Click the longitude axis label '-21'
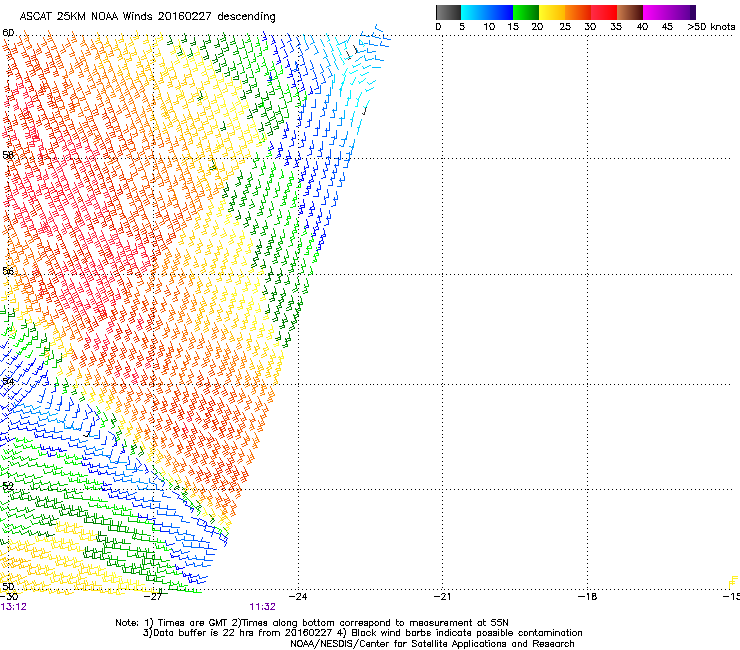The image size is (740, 650). click(442, 596)
